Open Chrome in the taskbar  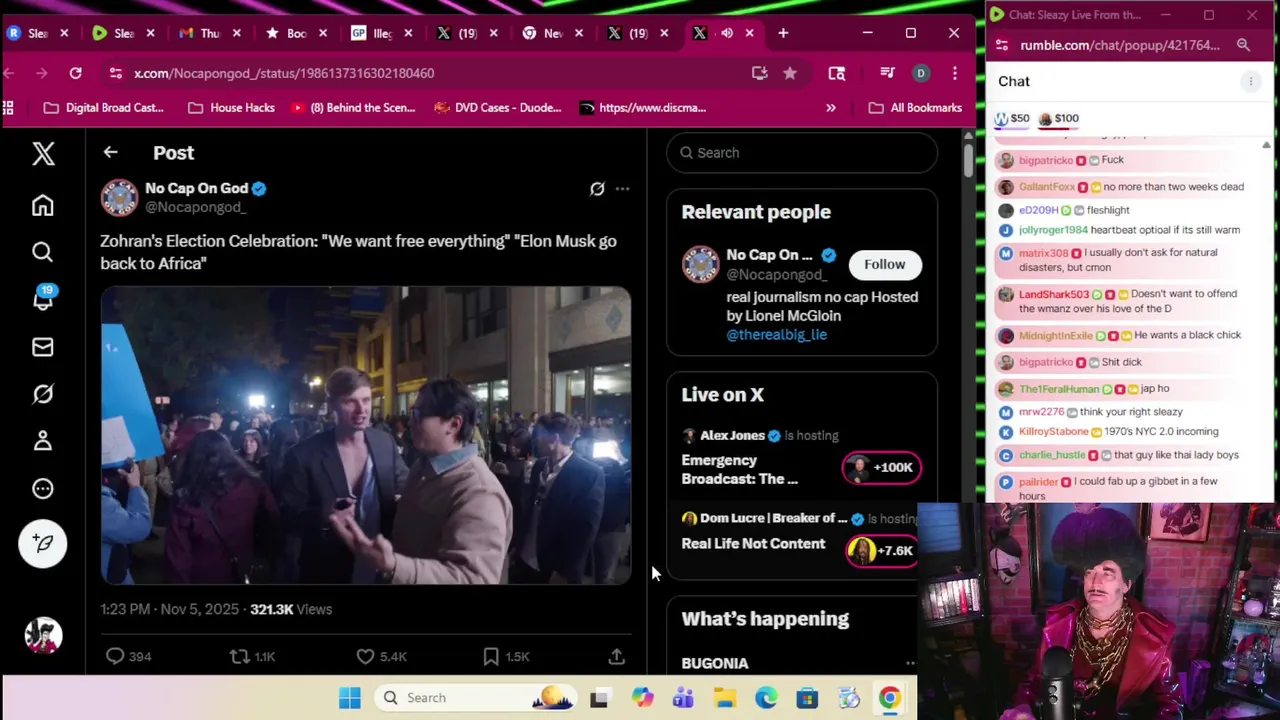click(889, 698)
